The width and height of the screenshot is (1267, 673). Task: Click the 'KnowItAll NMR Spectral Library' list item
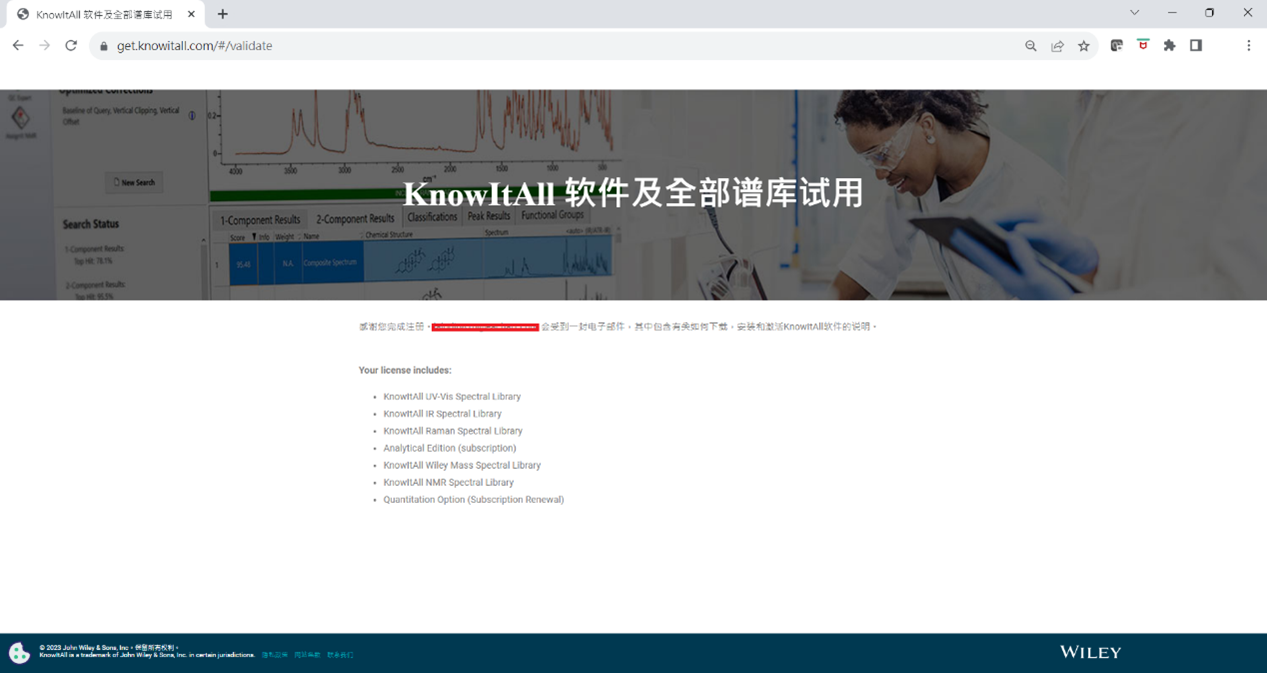tap(448, 482)
